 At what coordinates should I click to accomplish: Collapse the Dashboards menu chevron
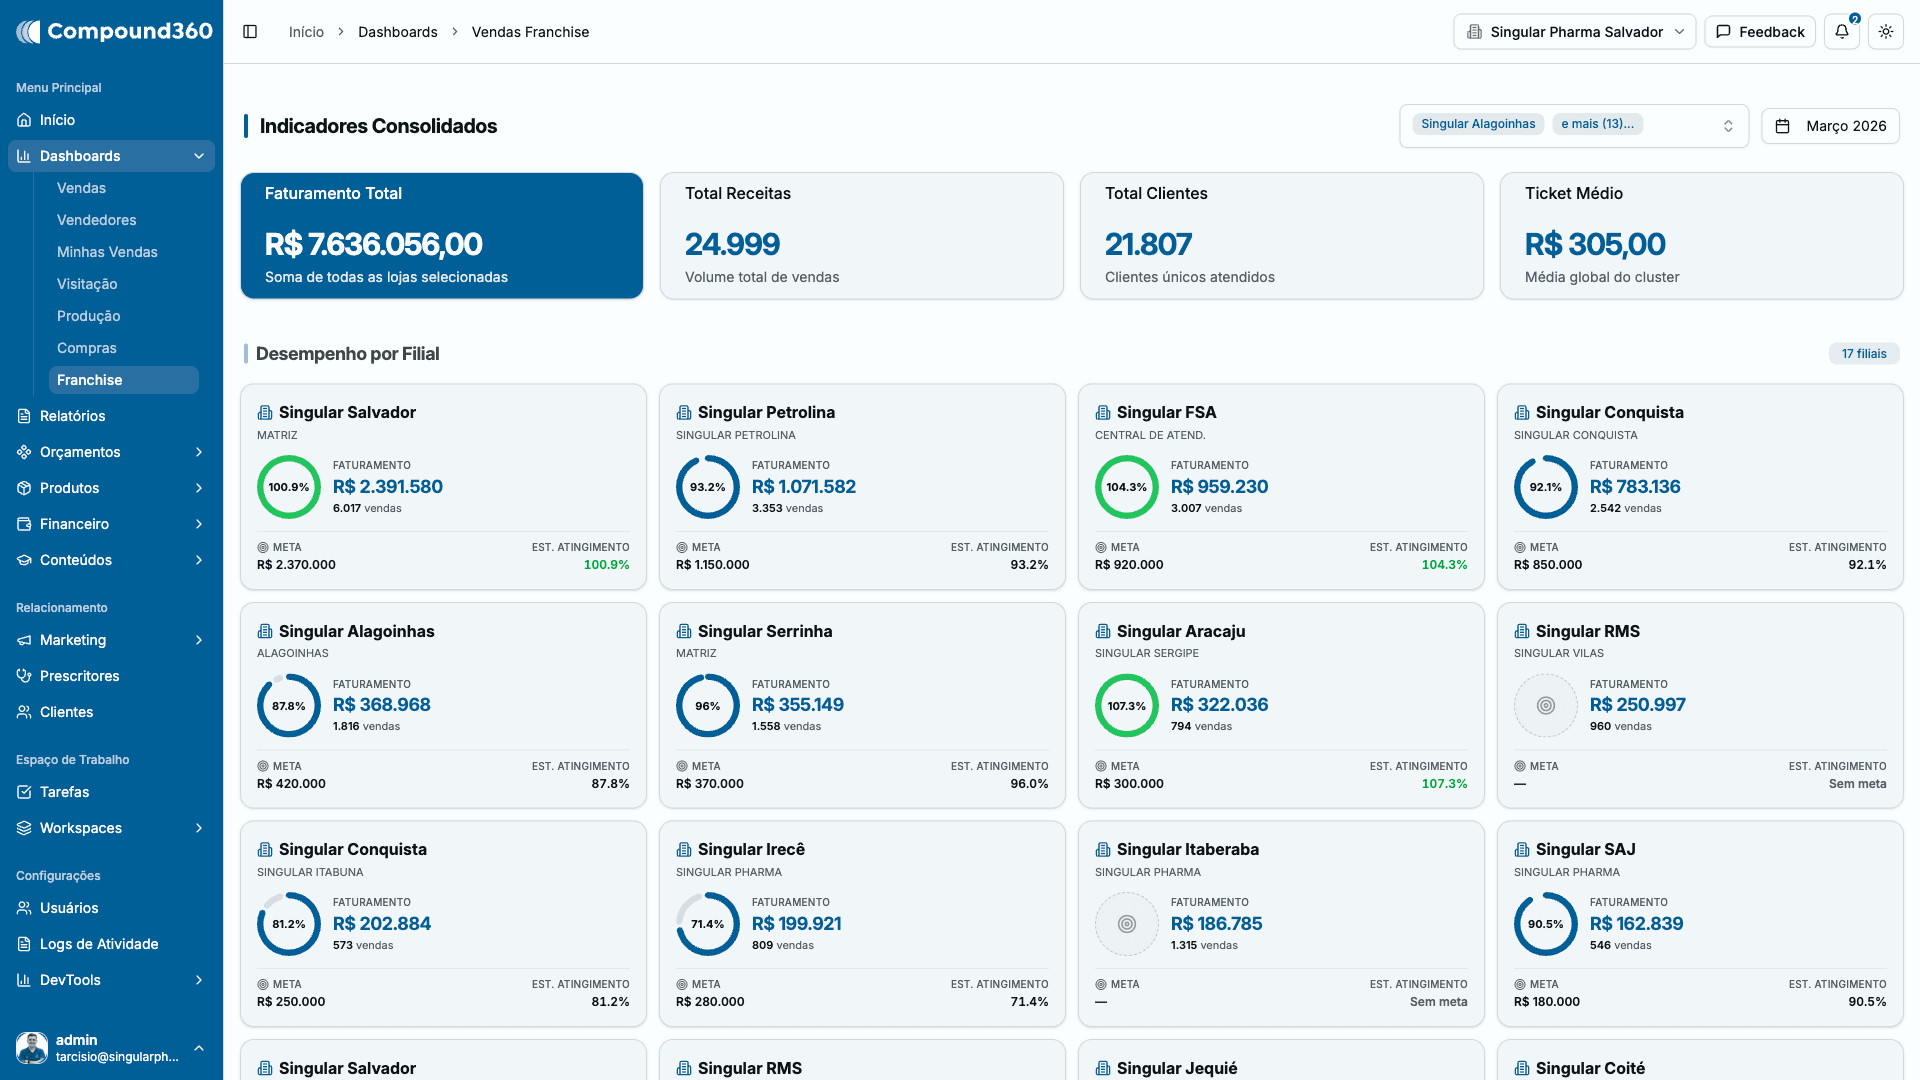199,156
